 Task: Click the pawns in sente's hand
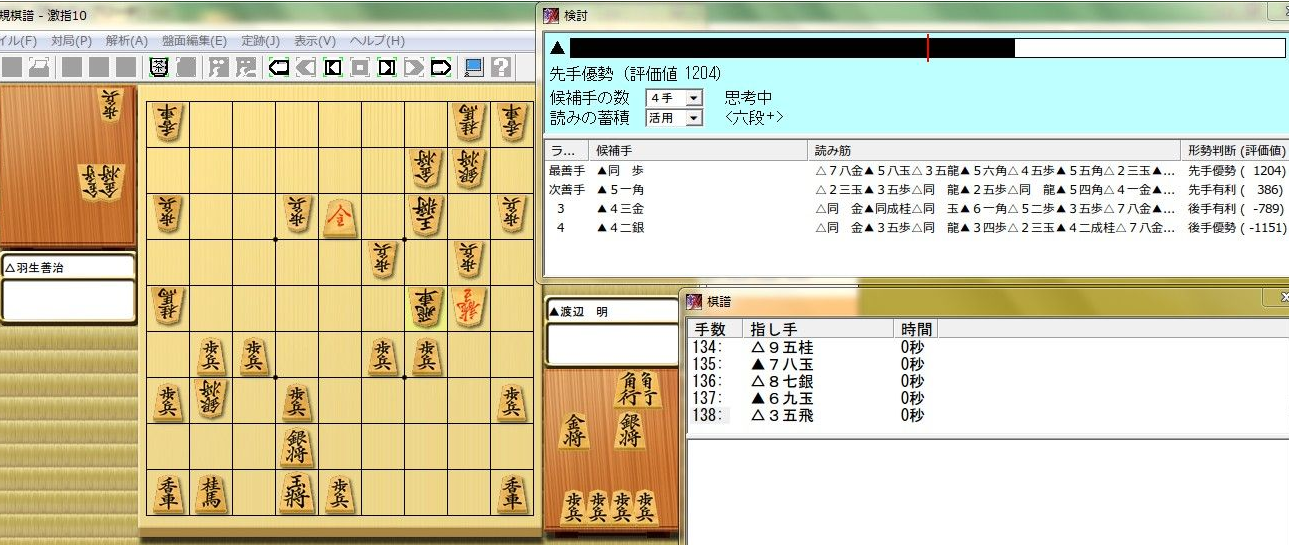pyautogui.click(x=608, y=505)
